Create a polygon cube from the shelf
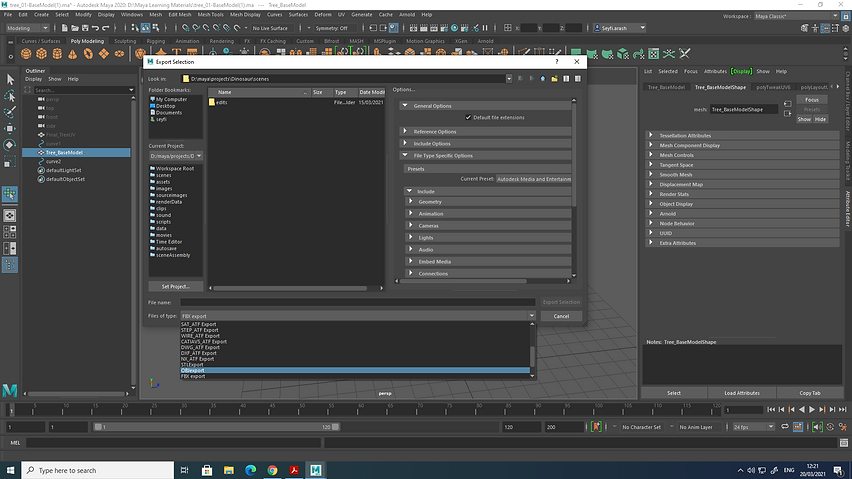This screenshot has width=852, height=479. click(x=41, y=54)
